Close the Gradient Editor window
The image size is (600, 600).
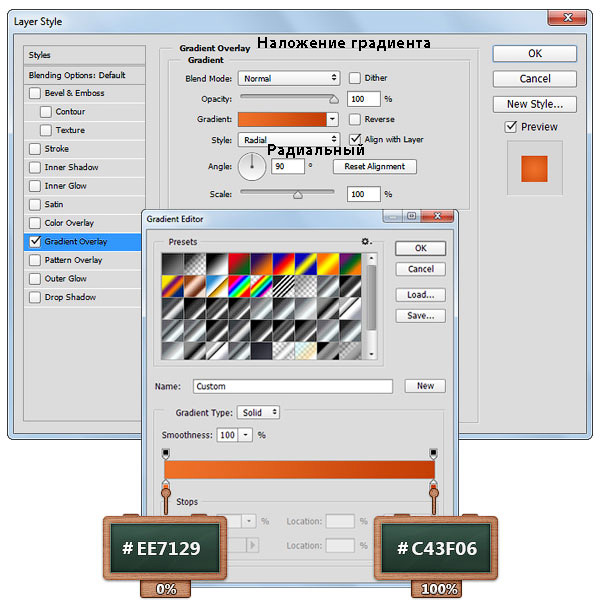tap(437, 216)
